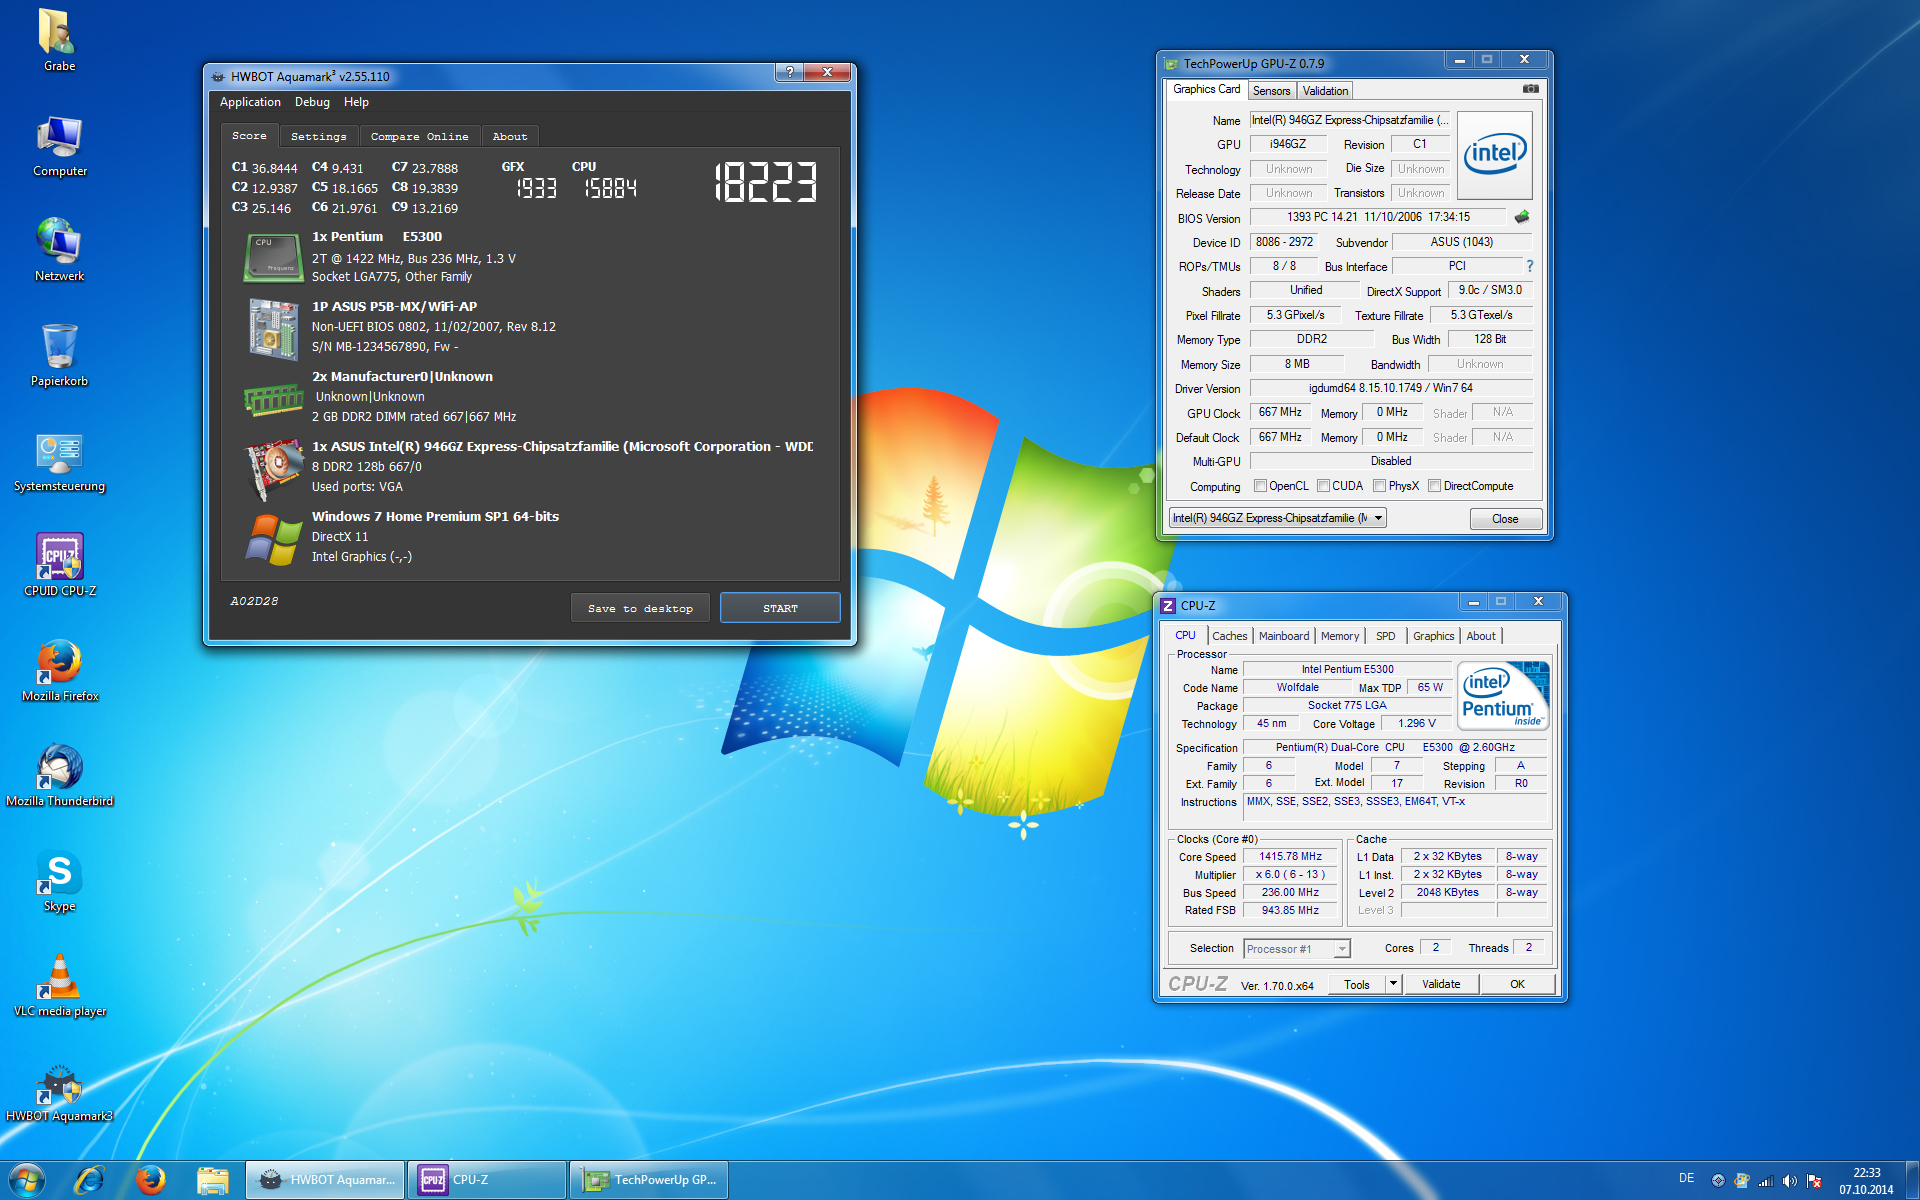Enable the PhysX checkbox in GPU-Z
1920x1200 pixels.
pyautogui.click(x=1379, y=486)
